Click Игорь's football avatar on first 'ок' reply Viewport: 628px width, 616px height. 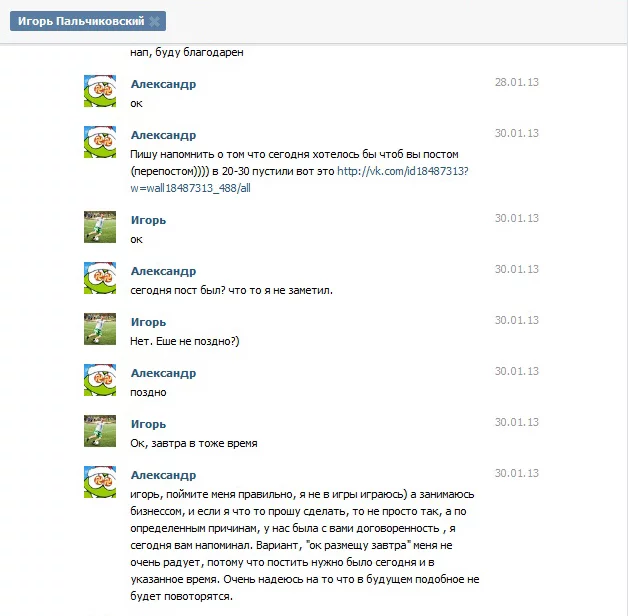(100, 227)
